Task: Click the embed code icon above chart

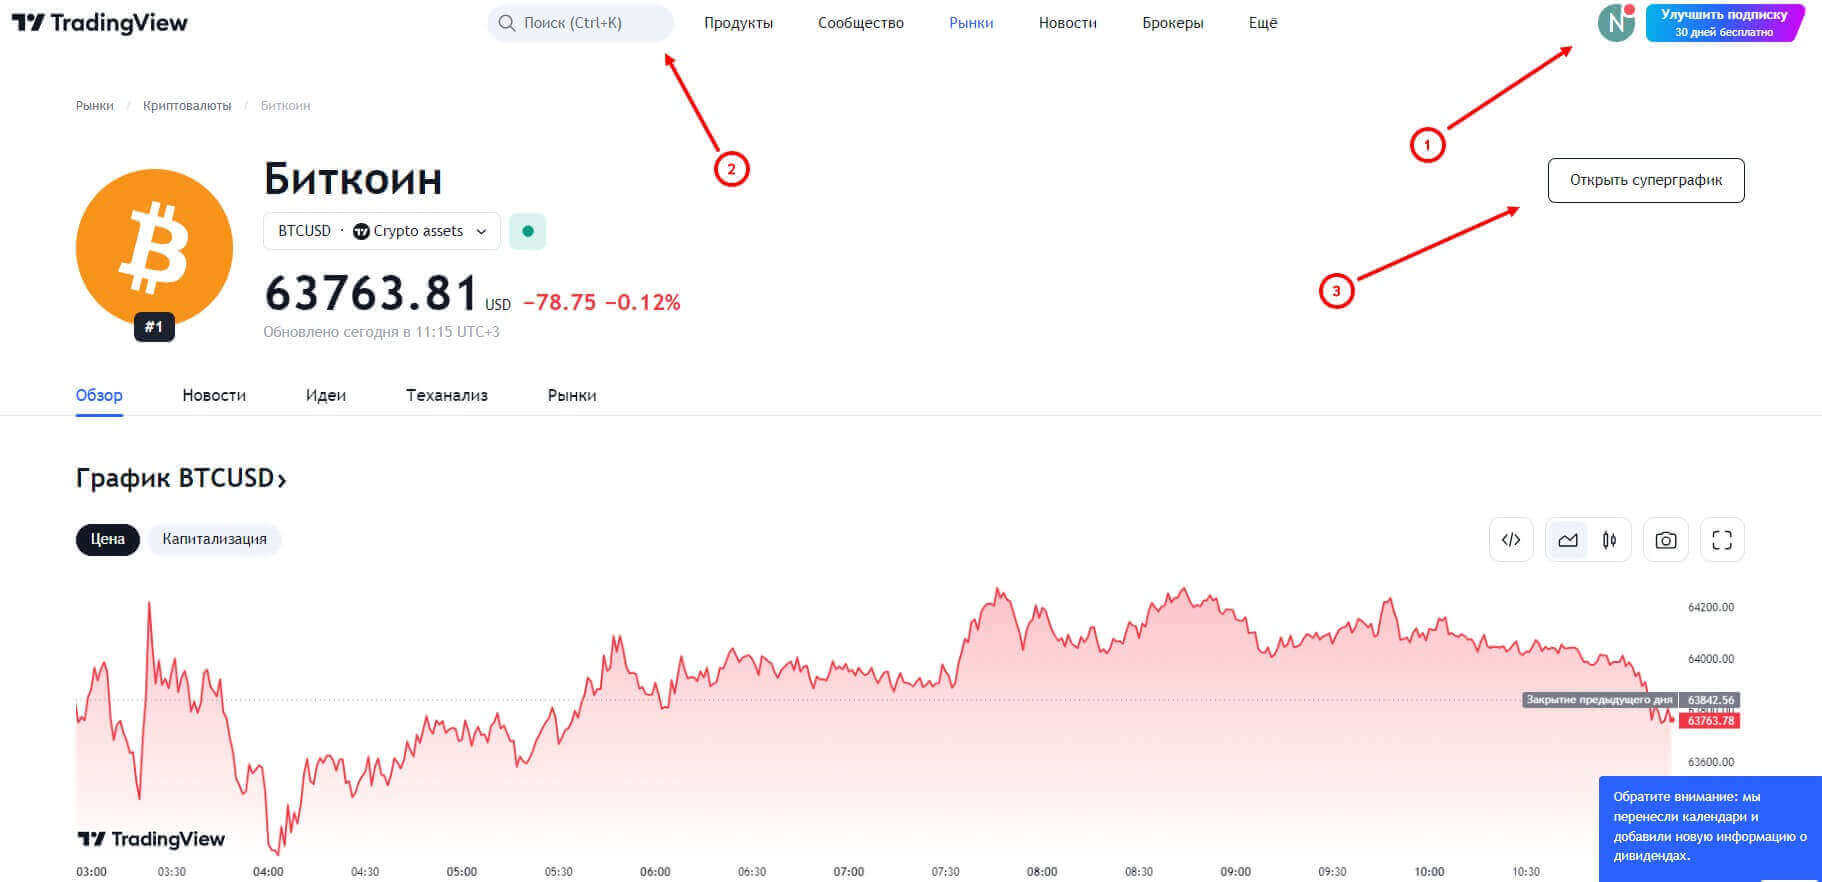Action: [x=1510, y=540]
